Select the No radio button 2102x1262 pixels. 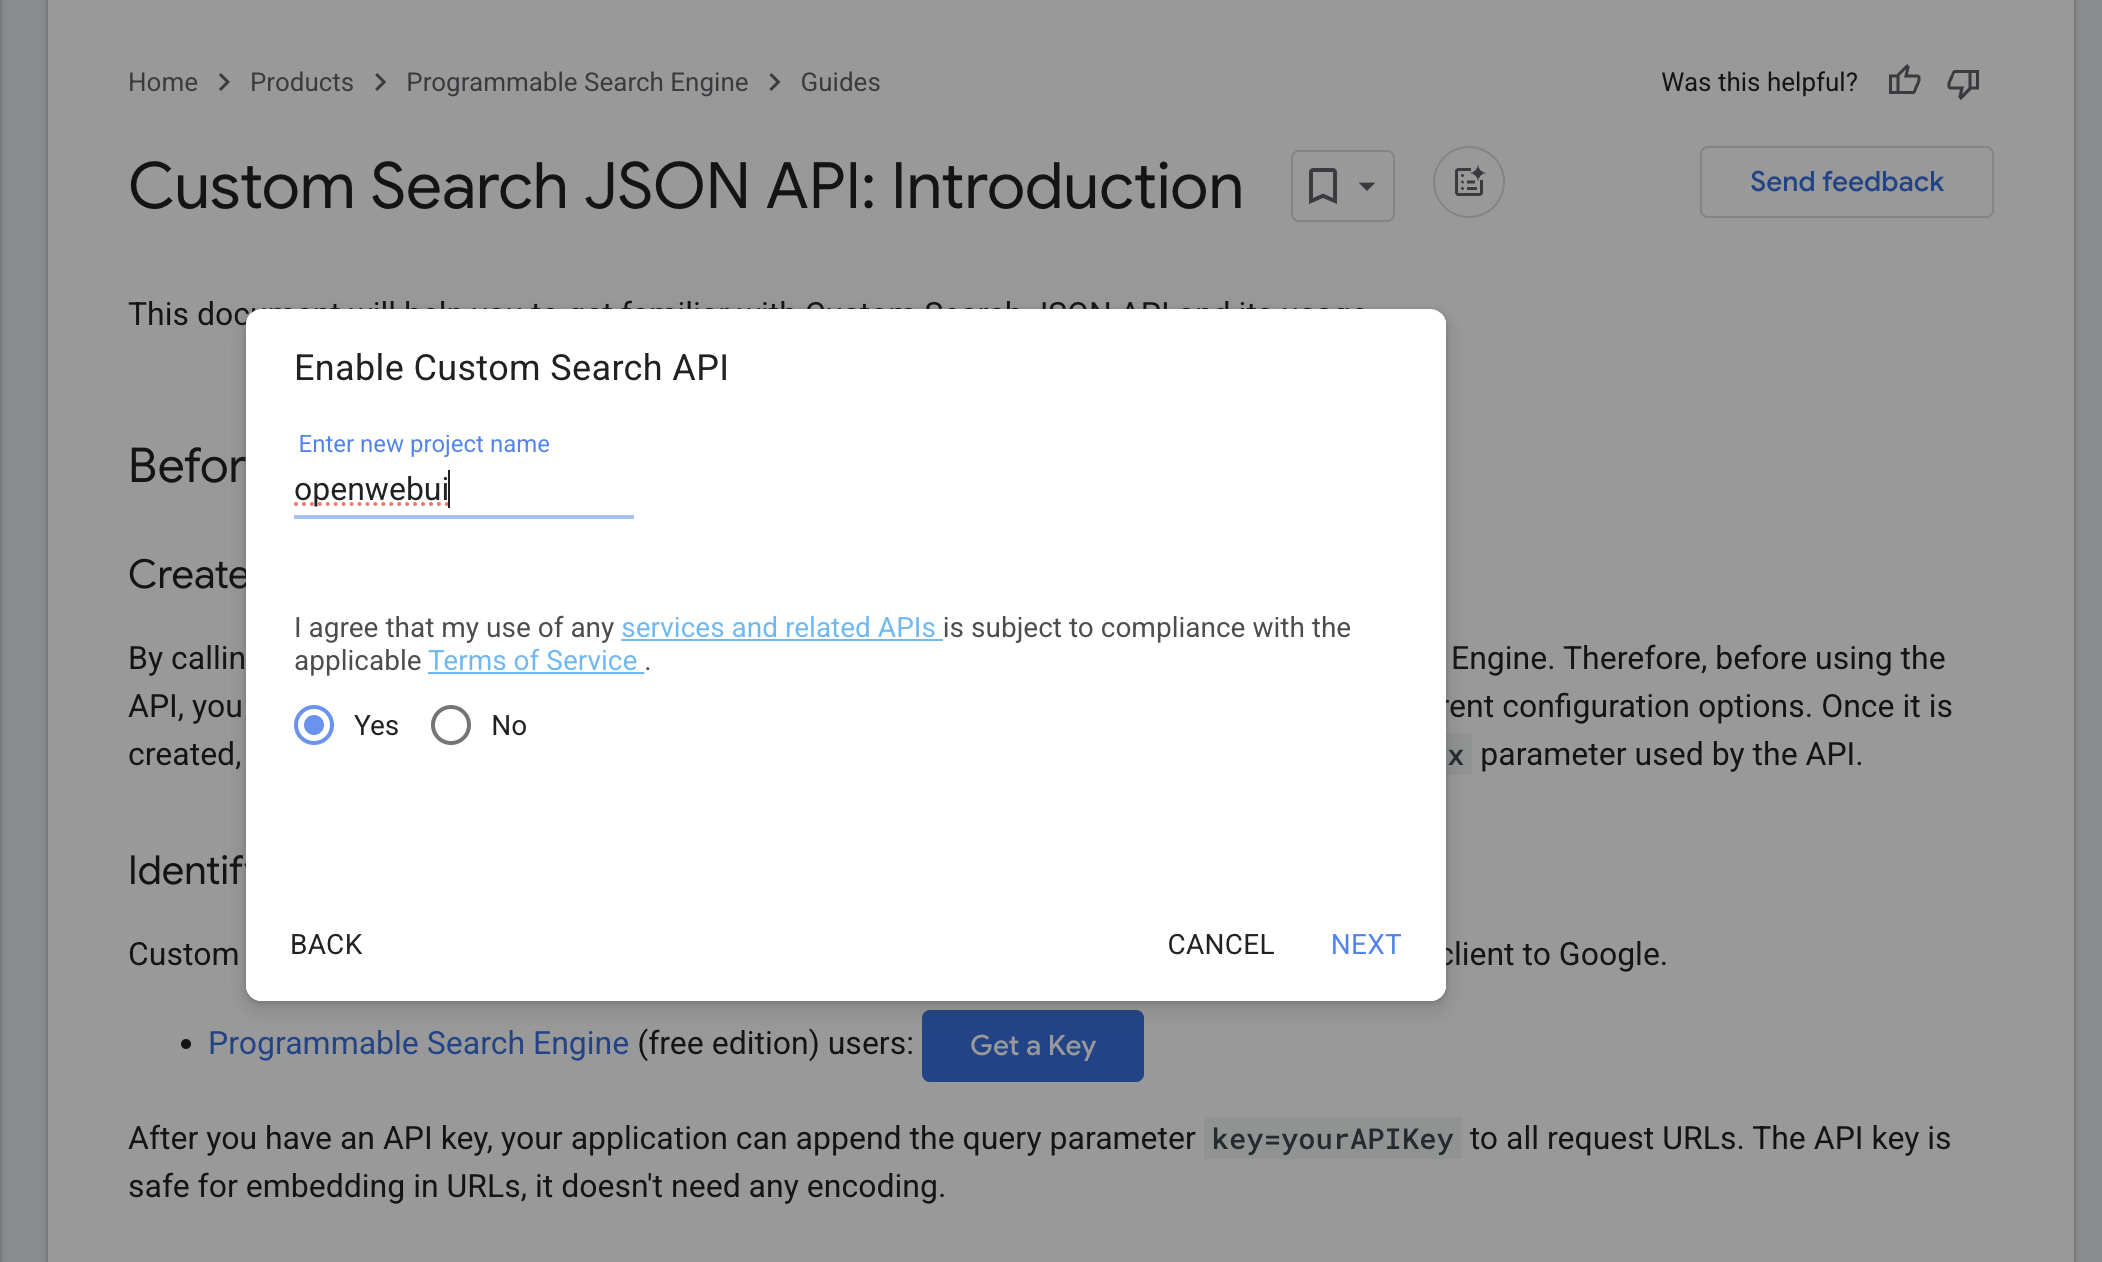click(451, 725)
